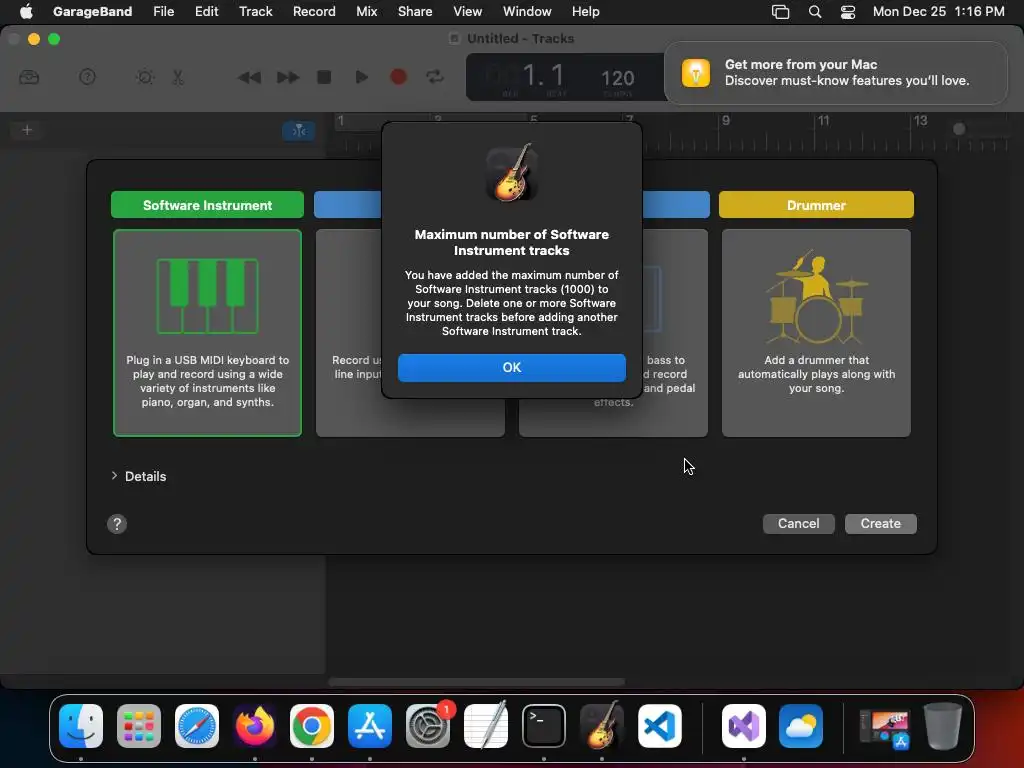Image resolution: width=1024 pixels, height=768 pixels.
Task: Open the Track menu
Action: tap(255, 11)
